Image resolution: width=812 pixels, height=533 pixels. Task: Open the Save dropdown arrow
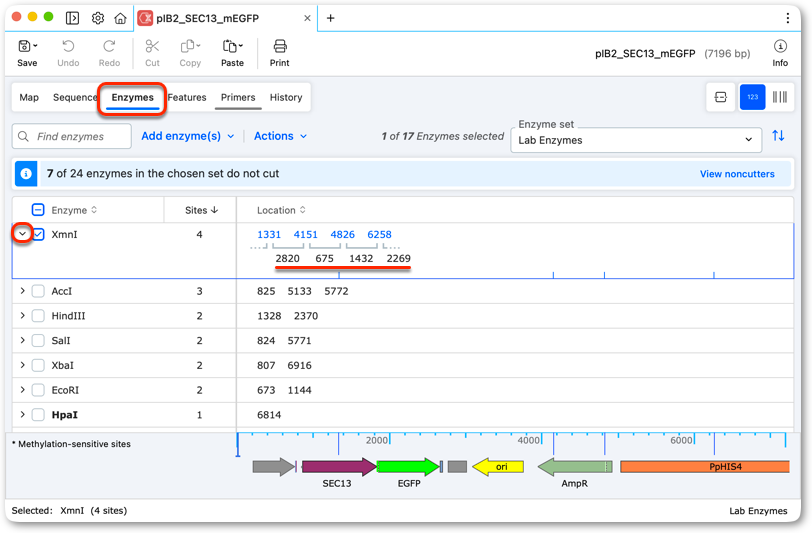35,46
